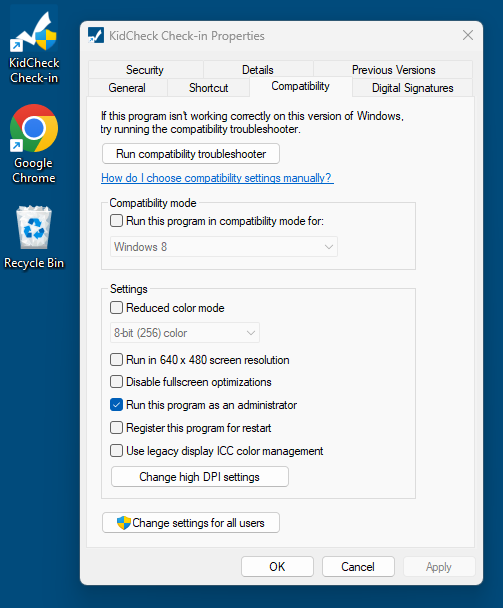Viewport: 503px width, 608px height.
Task: Switch to the Shortcut tab
Action: pos(208,88)
